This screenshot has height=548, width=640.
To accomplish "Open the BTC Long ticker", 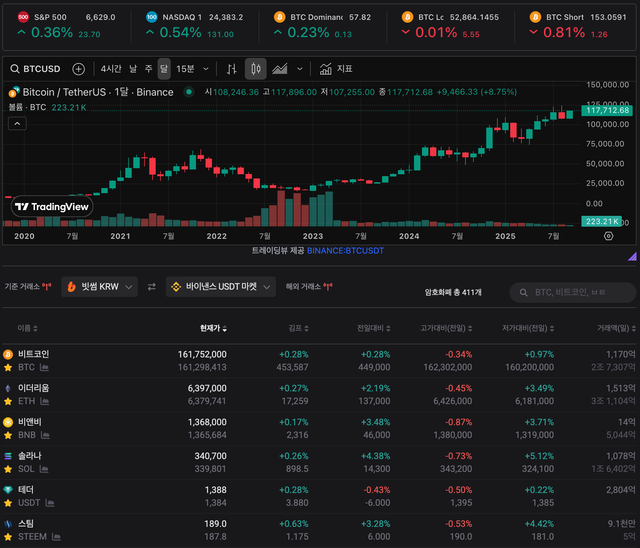I will coord(451,25).
